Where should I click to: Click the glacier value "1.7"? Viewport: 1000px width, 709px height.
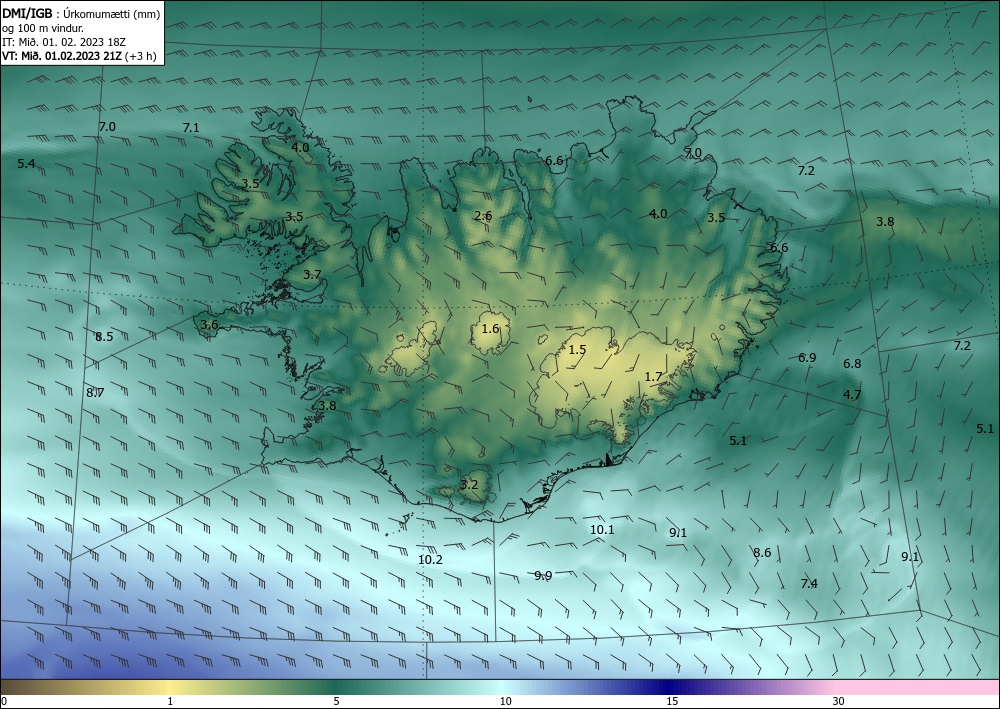click(x=654, y=377)
